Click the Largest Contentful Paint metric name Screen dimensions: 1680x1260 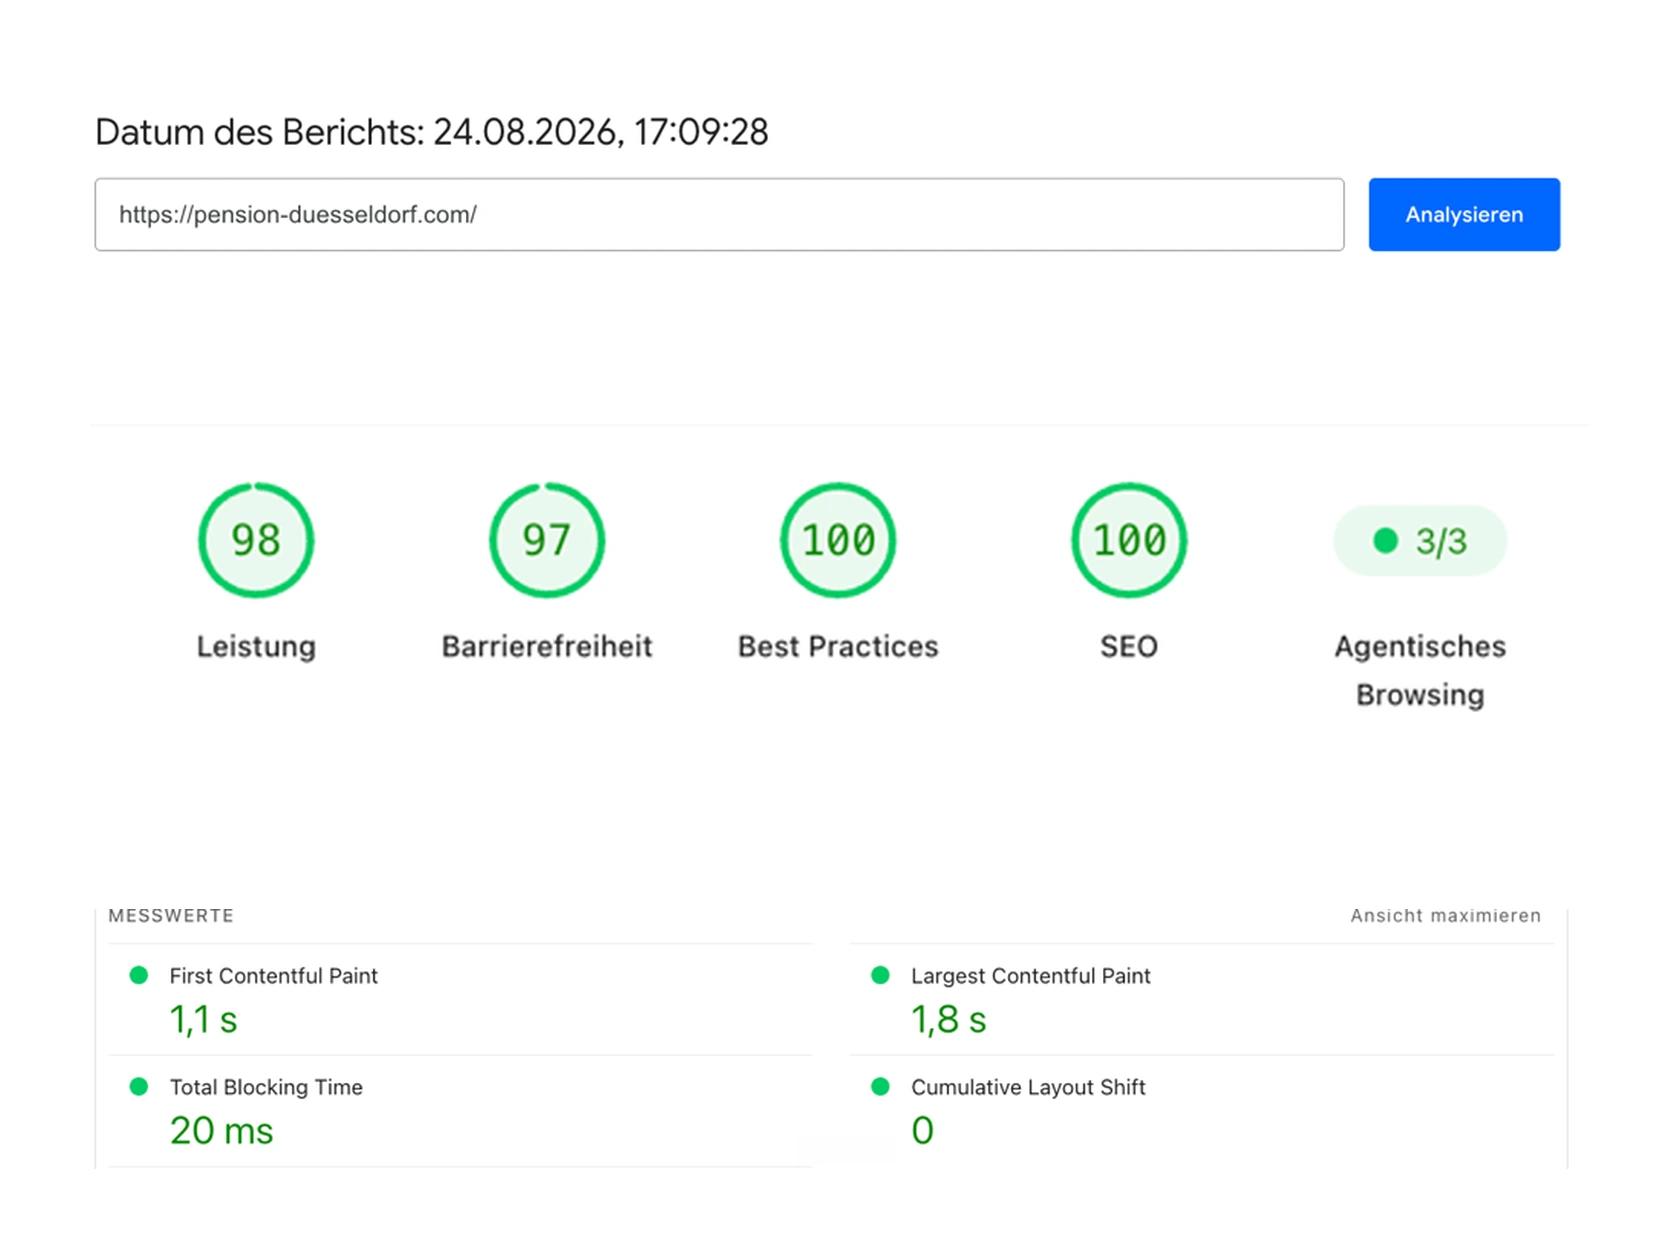pos(1031,976)
